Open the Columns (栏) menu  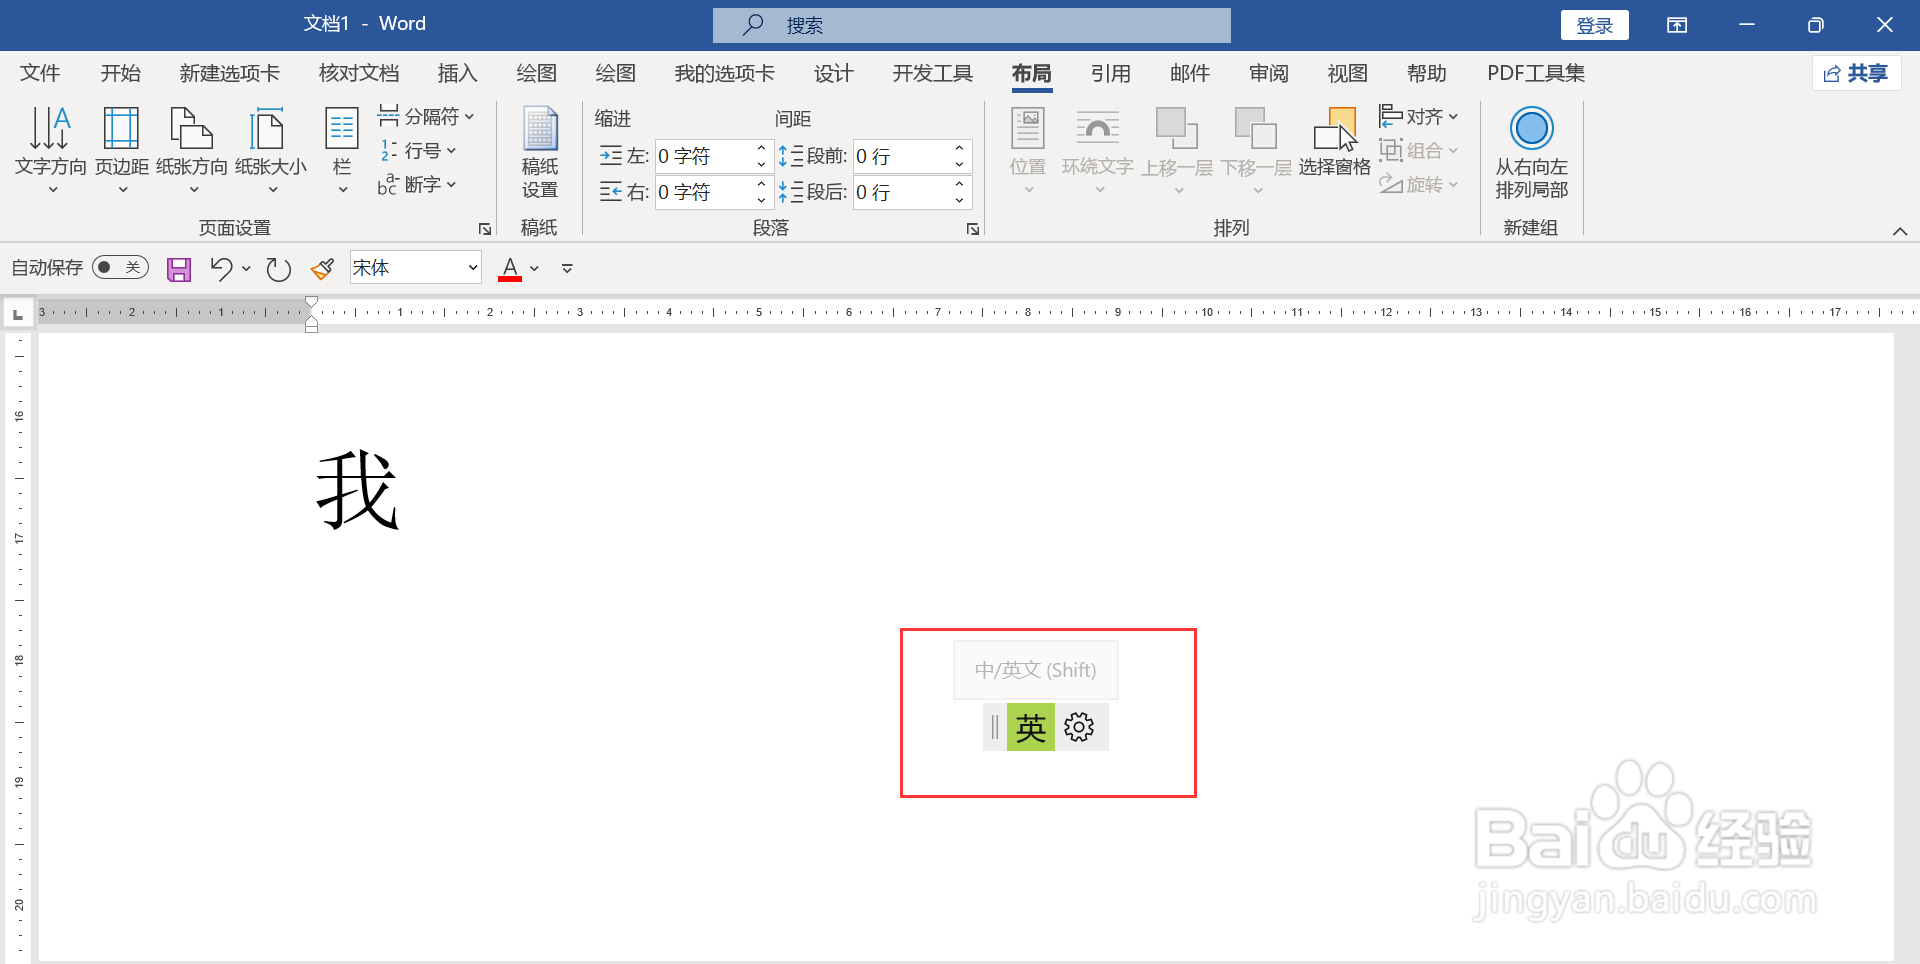tap(342, 150)
